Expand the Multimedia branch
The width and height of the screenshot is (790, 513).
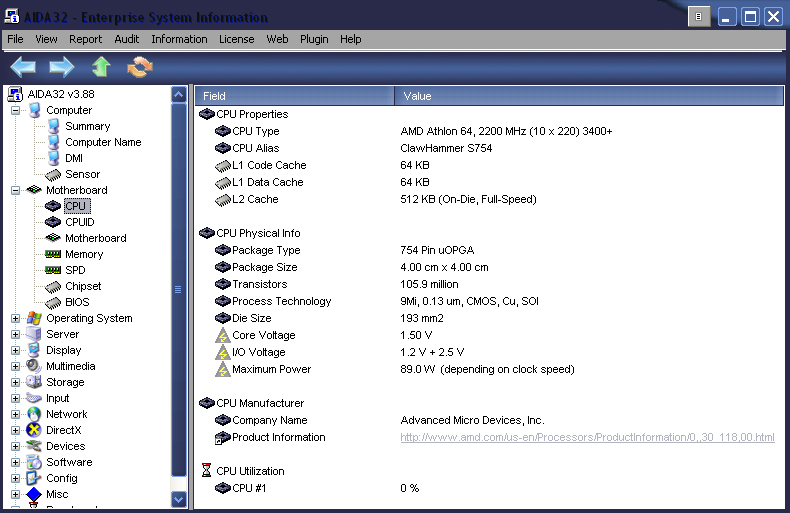pyautogui.click(x=16, y=366)
